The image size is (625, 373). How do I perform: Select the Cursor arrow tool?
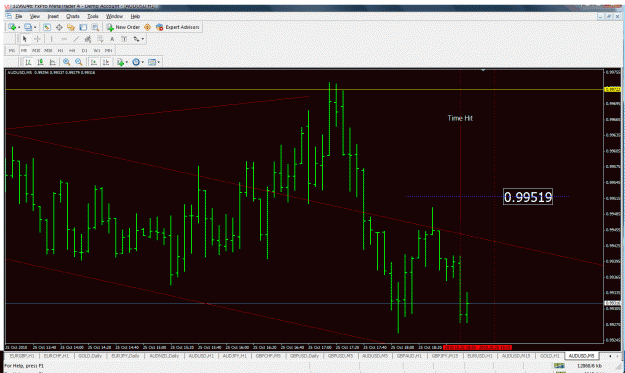(25, 39)
